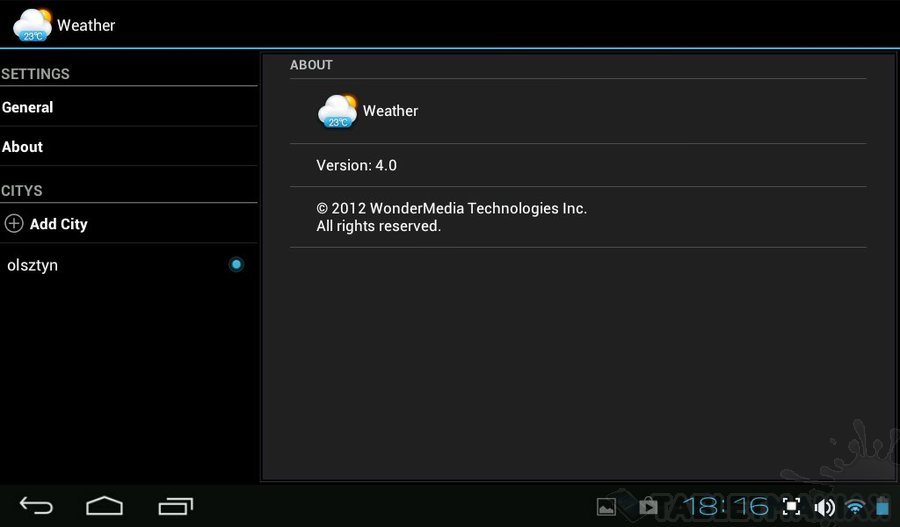Tap the volume speaker icon
Screen dimensions: 900x527
[x=824, y=507]
